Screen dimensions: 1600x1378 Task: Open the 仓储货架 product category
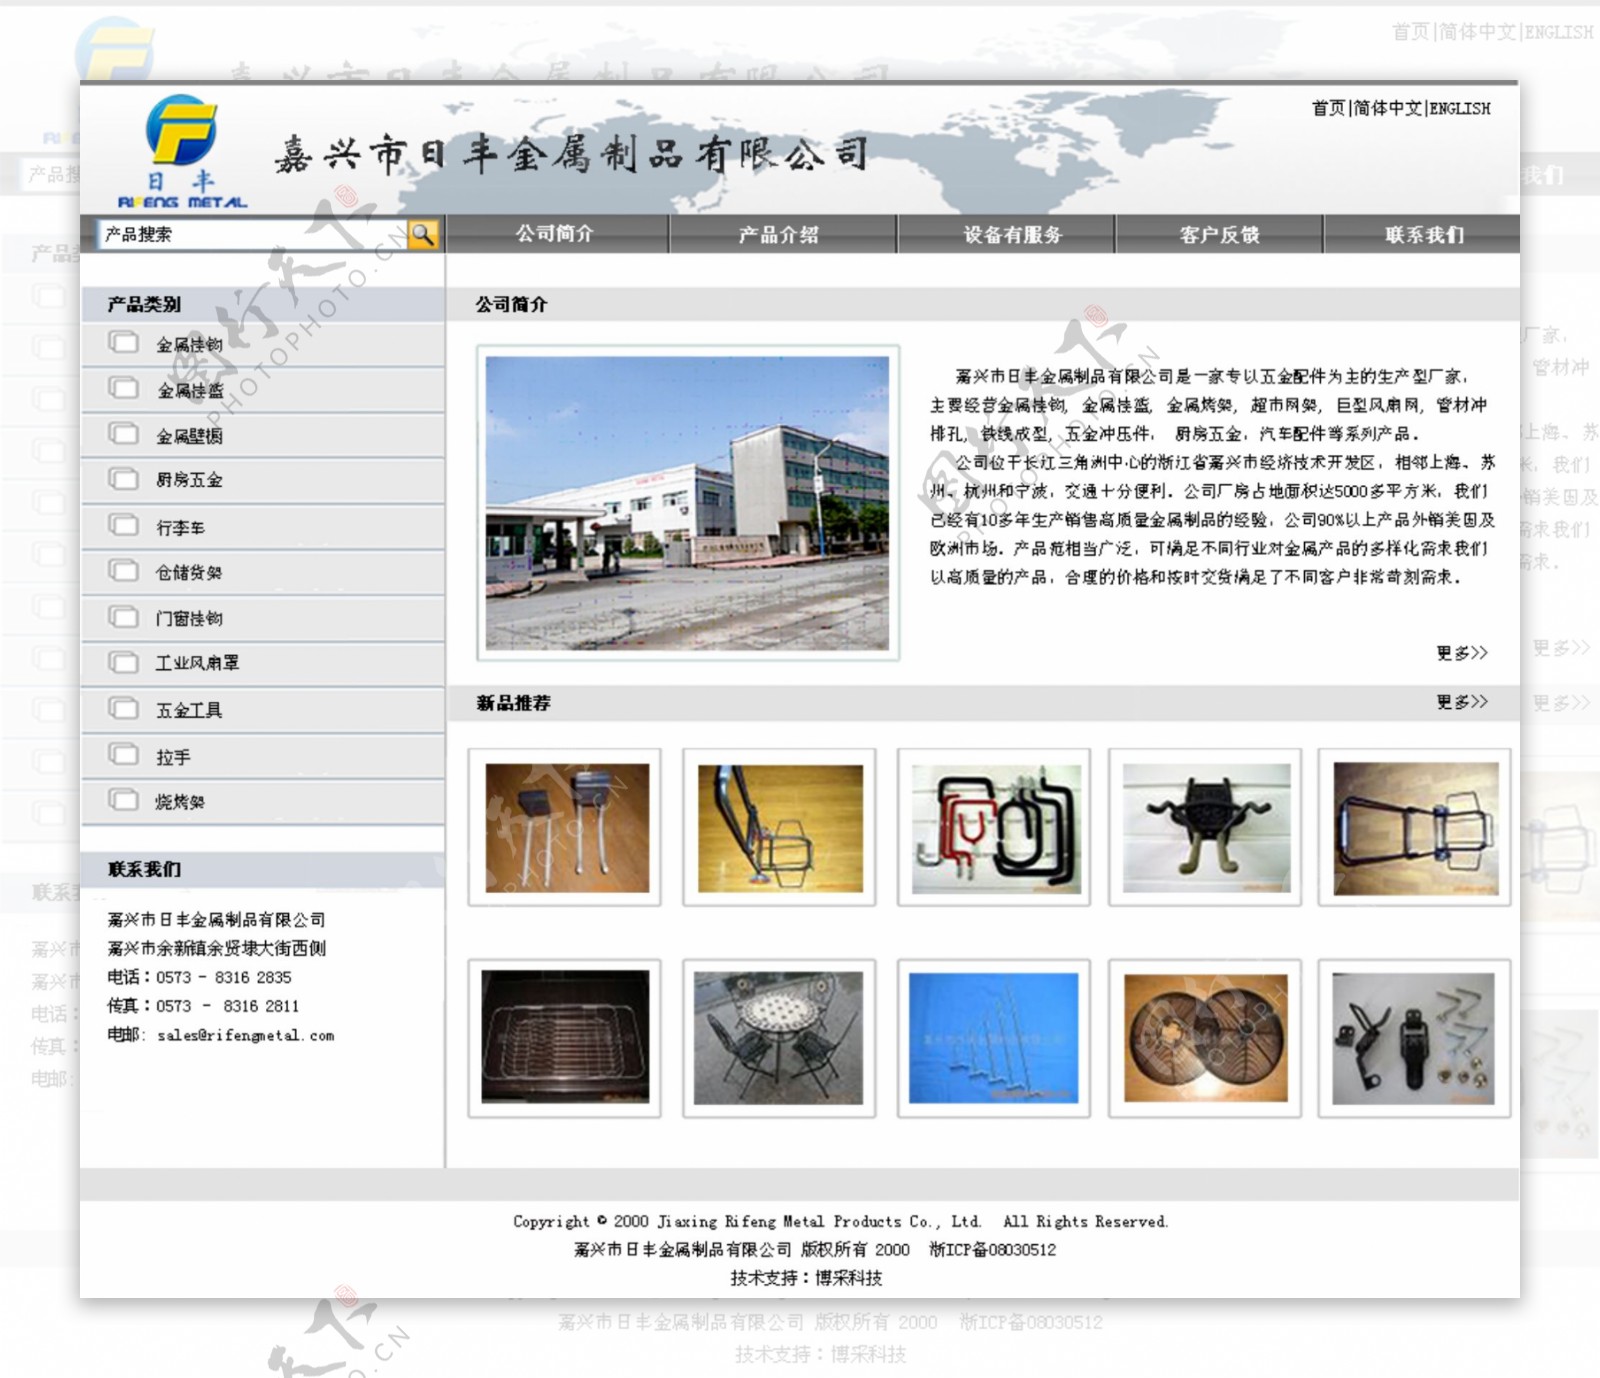point(189,573)
